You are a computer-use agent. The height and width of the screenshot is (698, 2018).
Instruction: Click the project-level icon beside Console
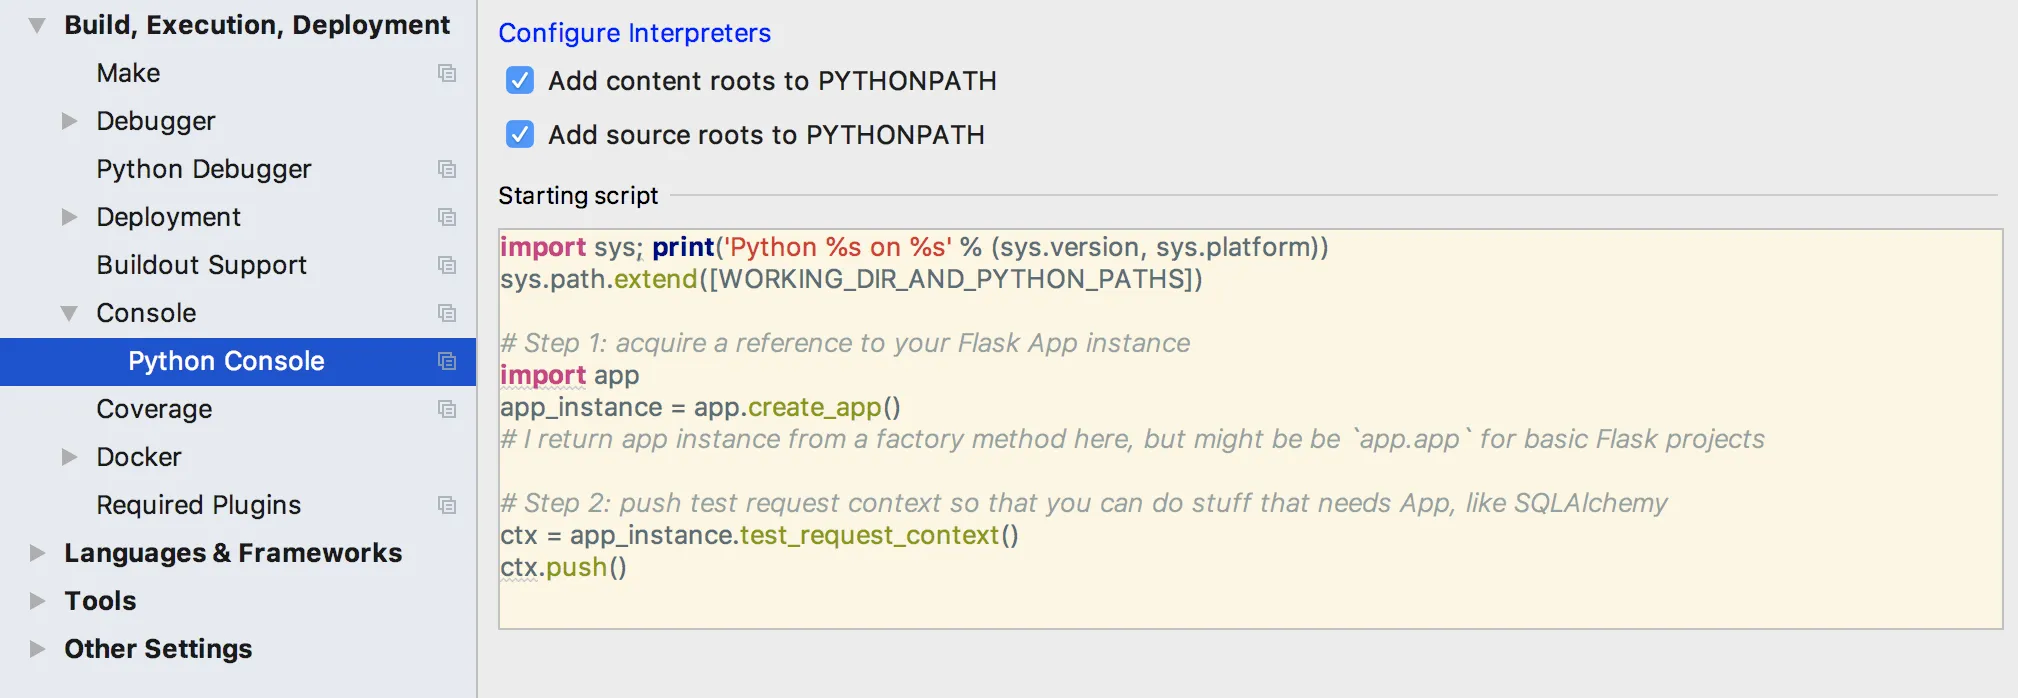[x=447, y=313]
